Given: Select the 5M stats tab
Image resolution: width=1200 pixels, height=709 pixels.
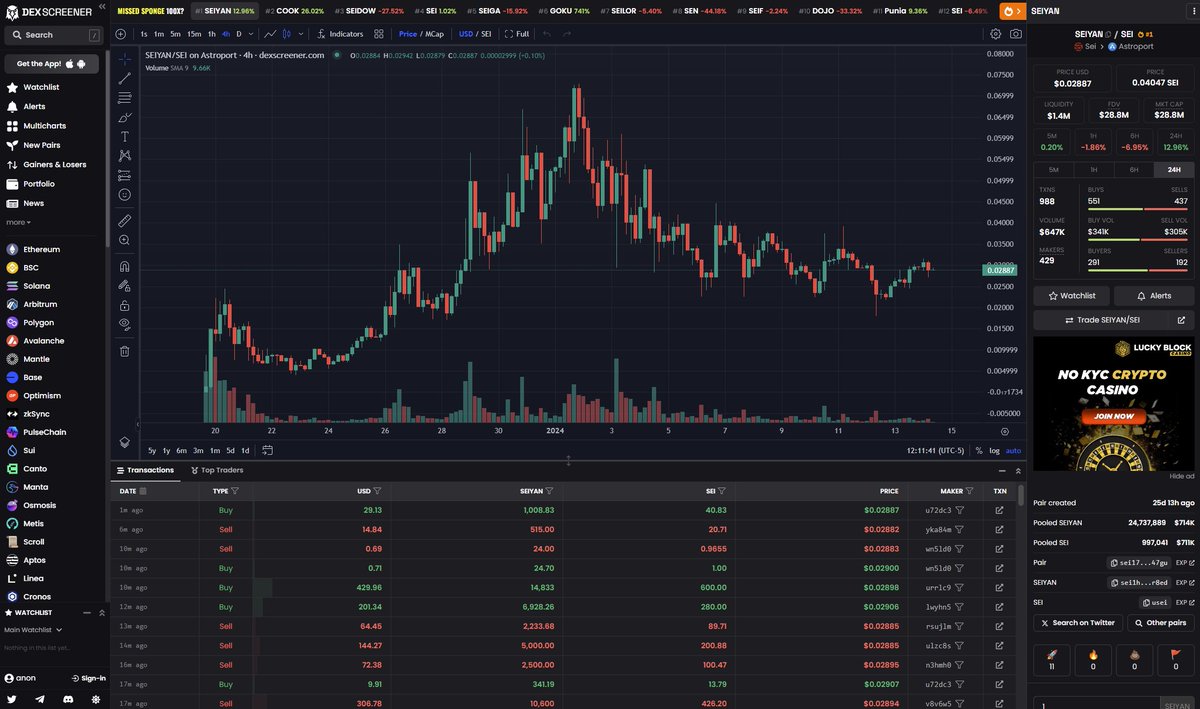Looking at the screenshot, I should [1053, 170].
